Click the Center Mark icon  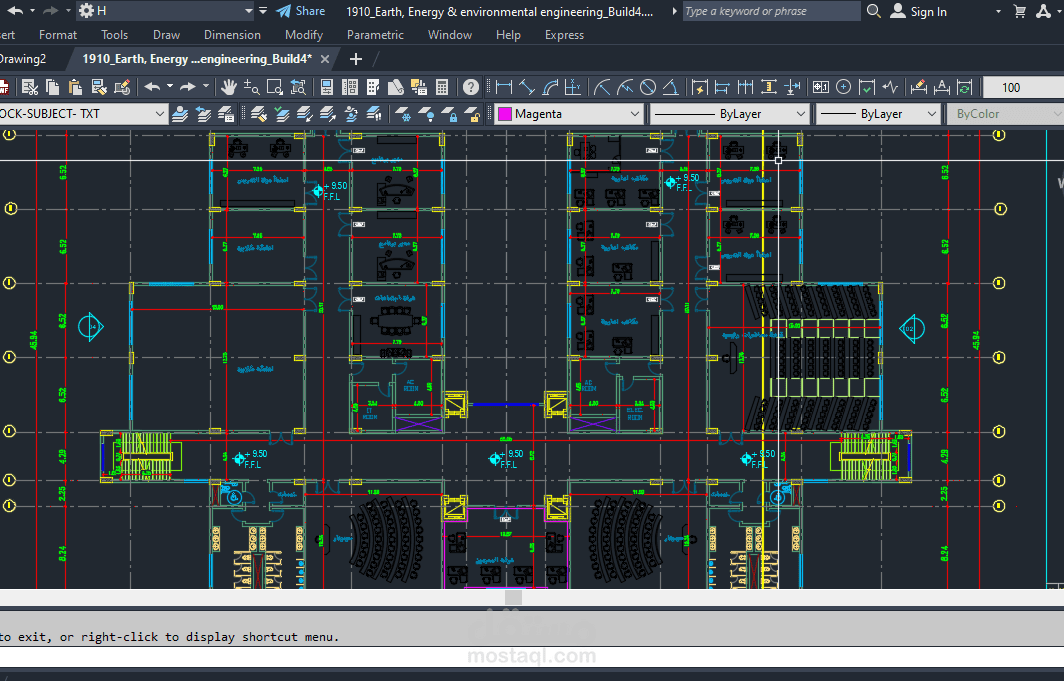[843, 87]
